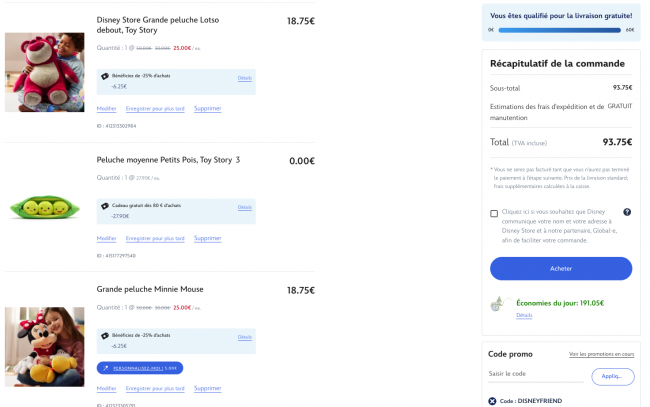650x407 pixels.
Task: Open Détails for Lotso discount
Action: 245,77
